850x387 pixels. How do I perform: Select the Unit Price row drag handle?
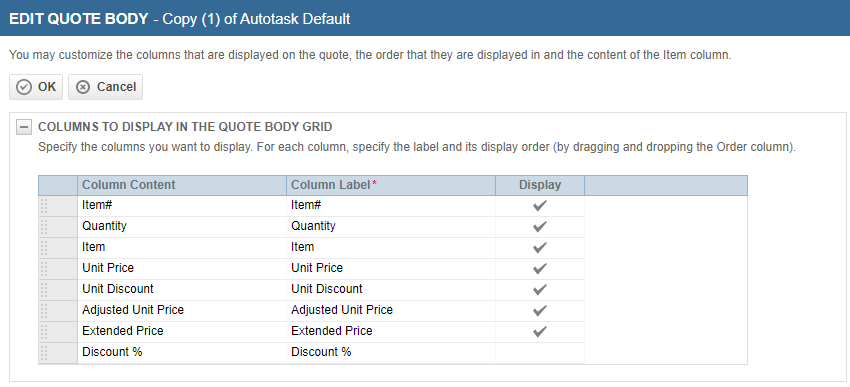click(x=44, y=269)
